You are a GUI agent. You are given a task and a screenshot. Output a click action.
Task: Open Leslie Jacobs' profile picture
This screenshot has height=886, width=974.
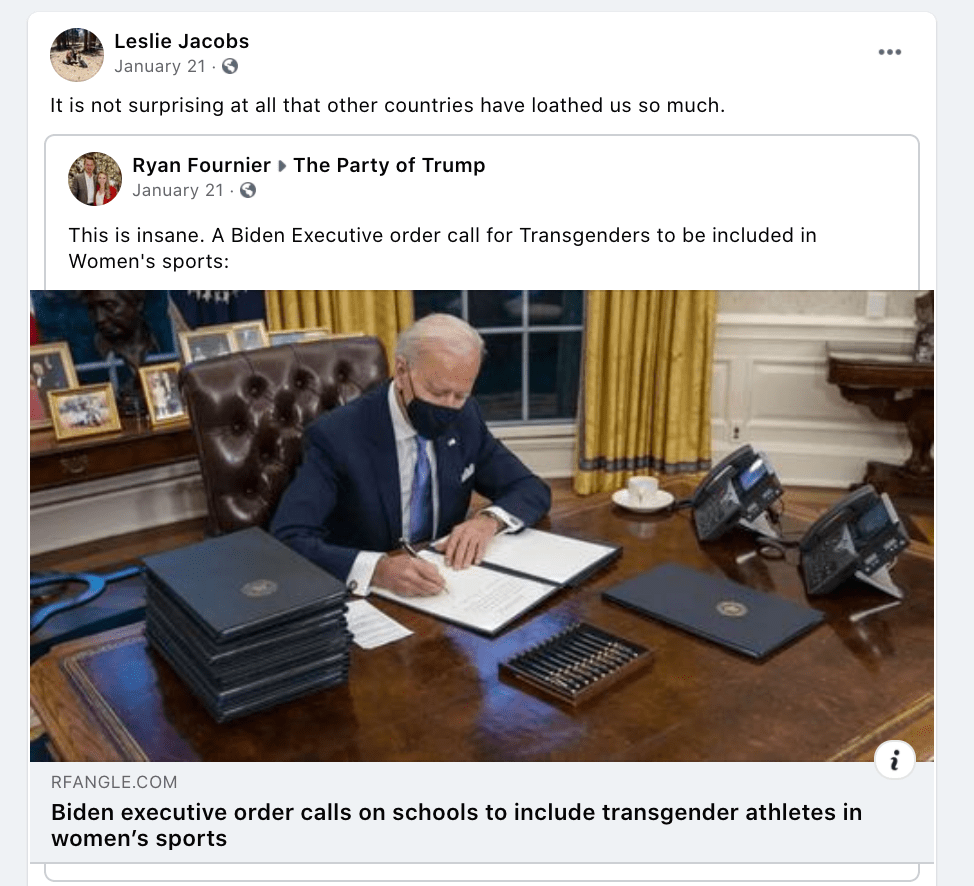click(77, 55)
